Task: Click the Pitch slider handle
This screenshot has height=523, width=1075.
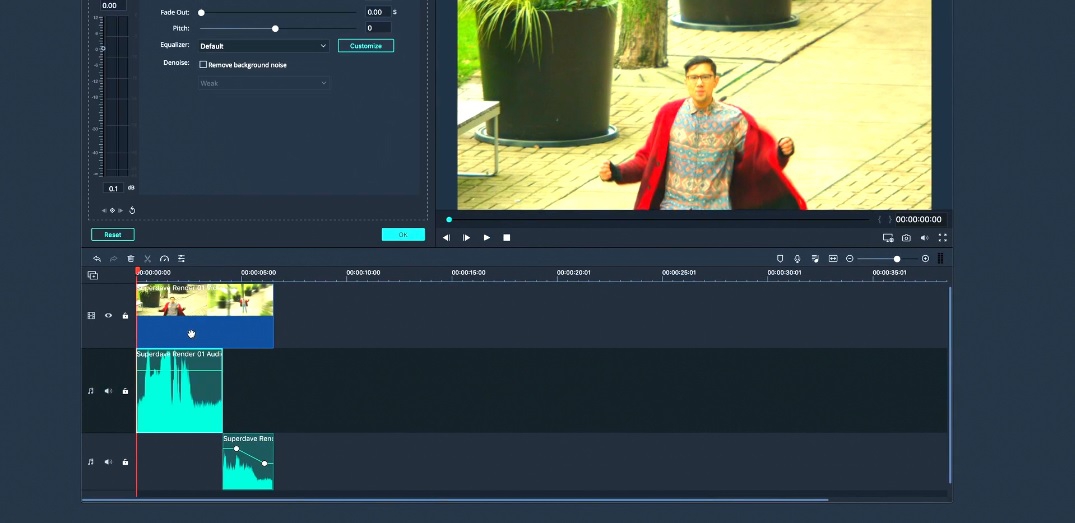Action: [x=275, y=28]
